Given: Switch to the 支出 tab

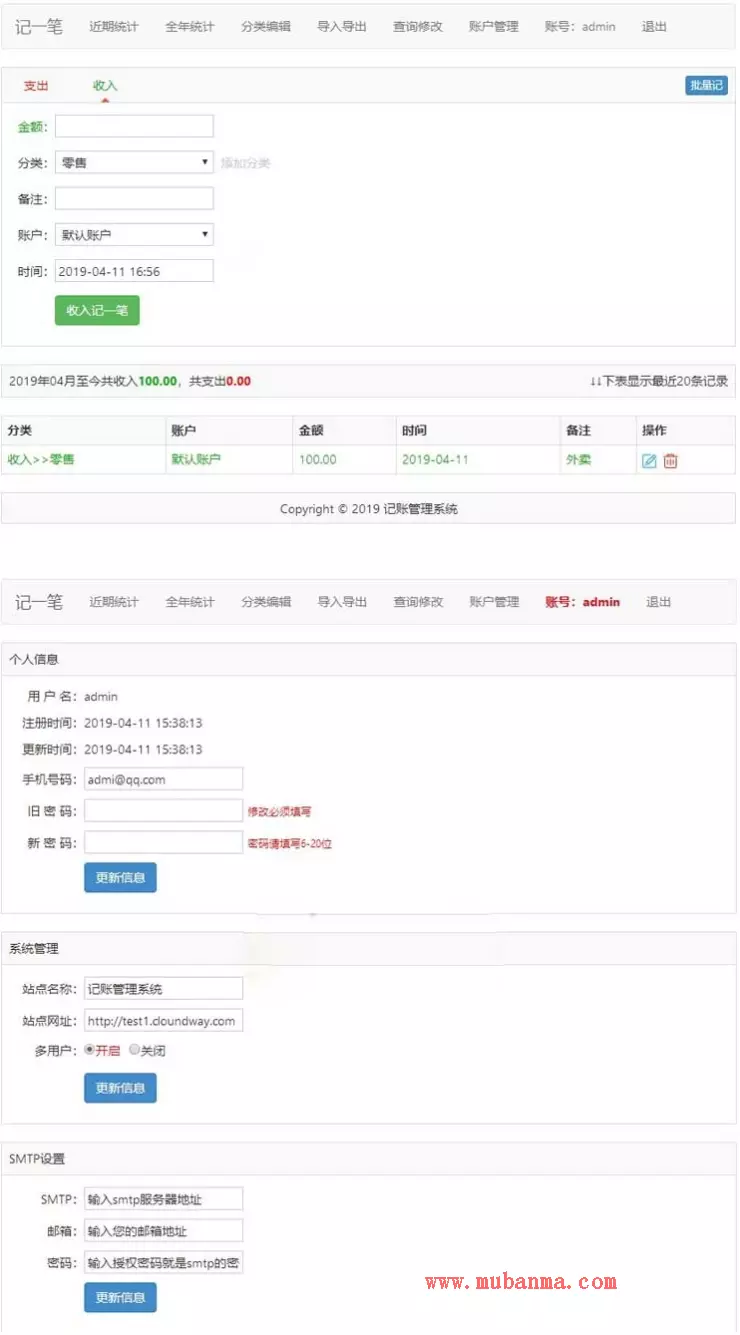Looking at the screenshot, I should (36, 86).
